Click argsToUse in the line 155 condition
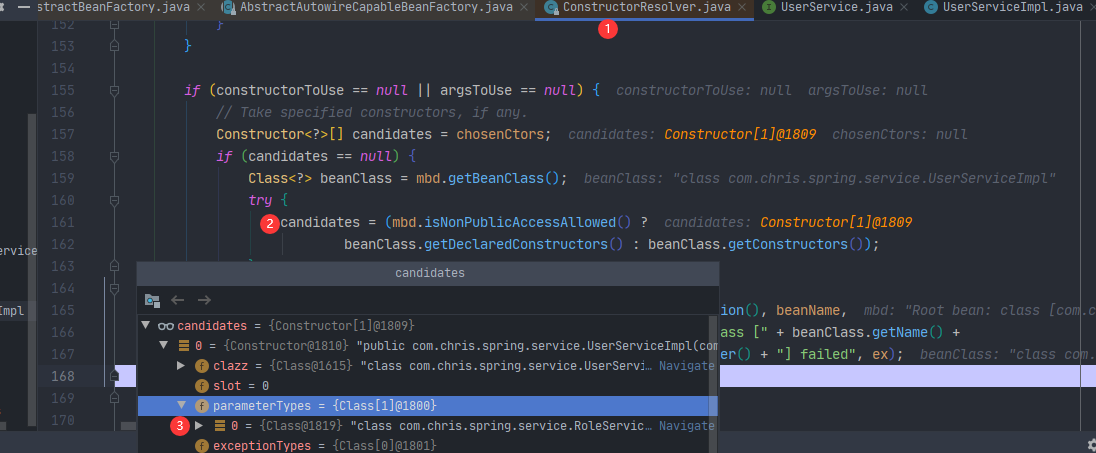The height and width of the screenshot is (453, 1096). point(478,91)
